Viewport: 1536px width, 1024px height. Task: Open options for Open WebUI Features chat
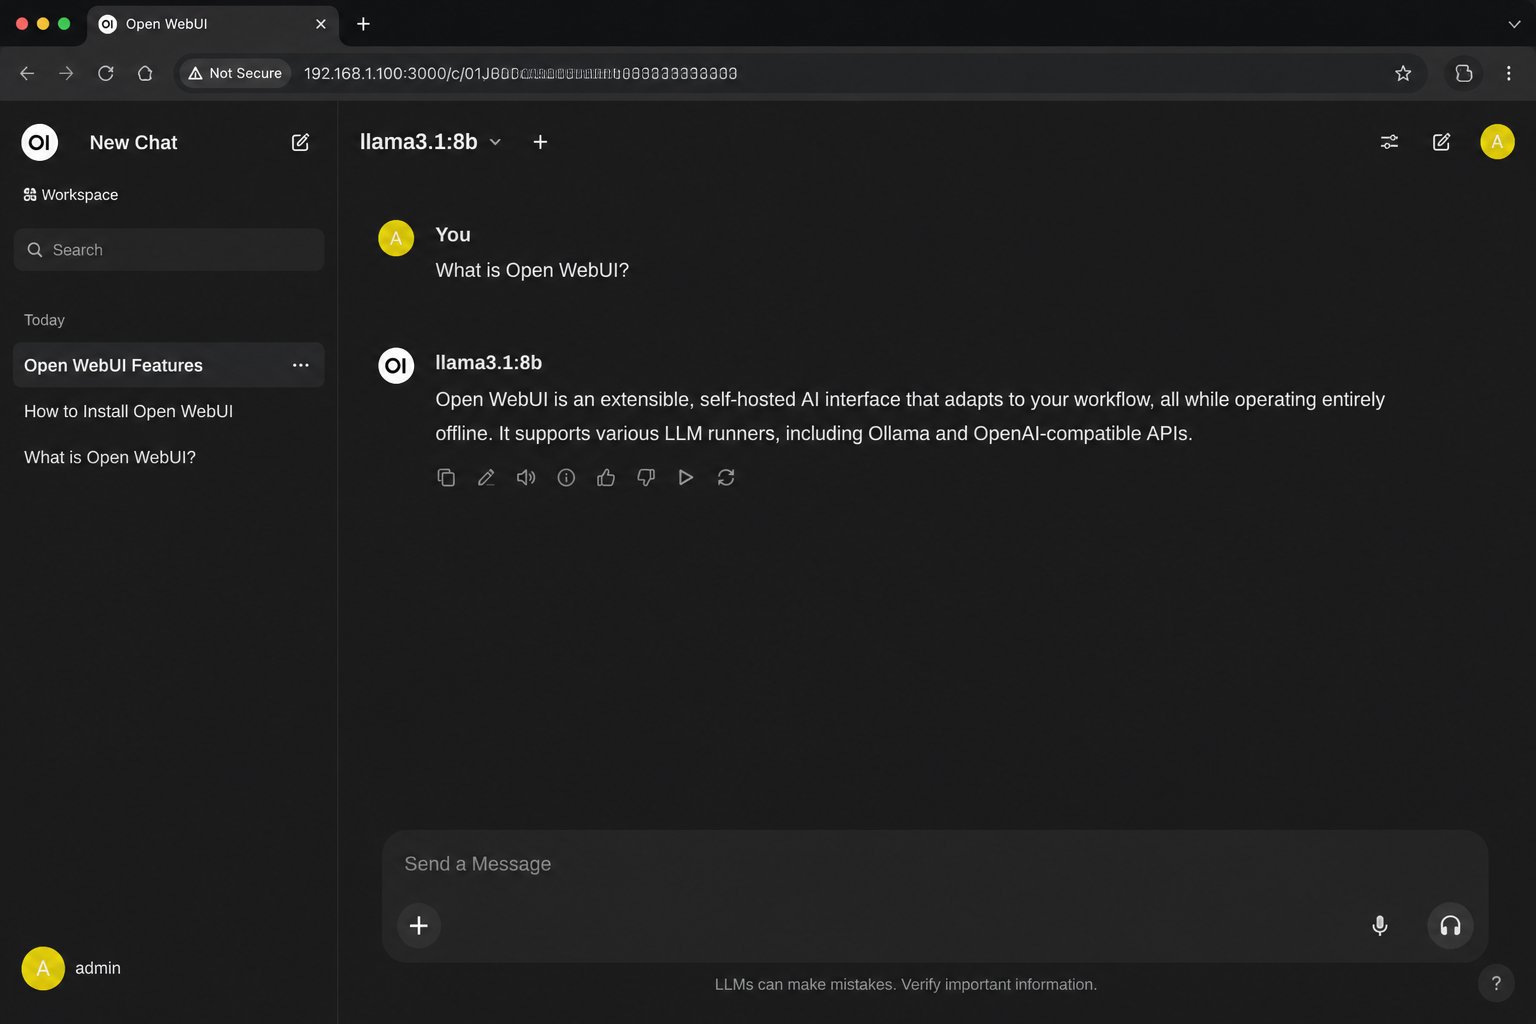pyautogui.click(x=300, y=365)
